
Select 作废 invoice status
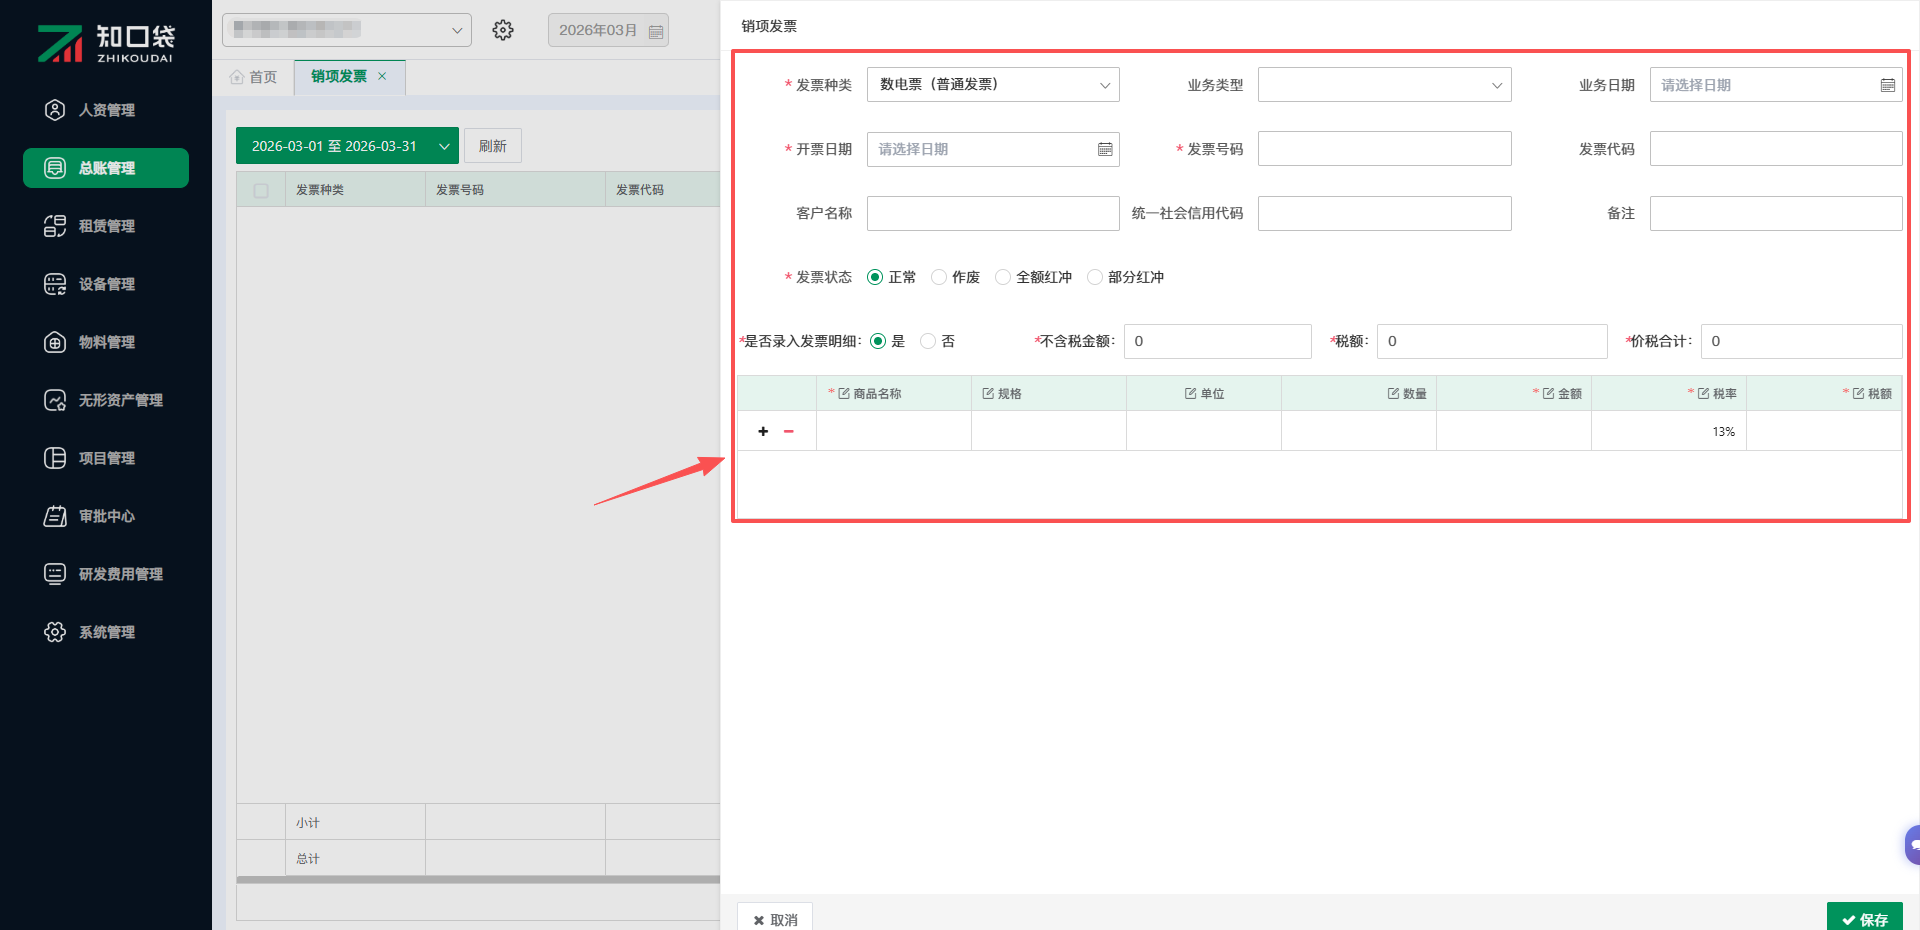939,277
